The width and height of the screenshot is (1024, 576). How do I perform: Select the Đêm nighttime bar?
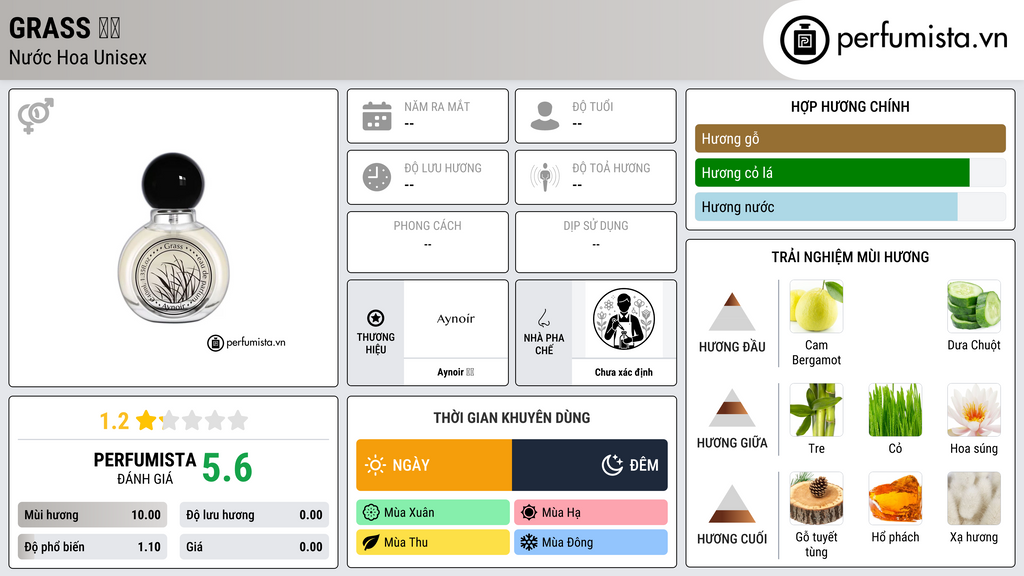(590, 465)
